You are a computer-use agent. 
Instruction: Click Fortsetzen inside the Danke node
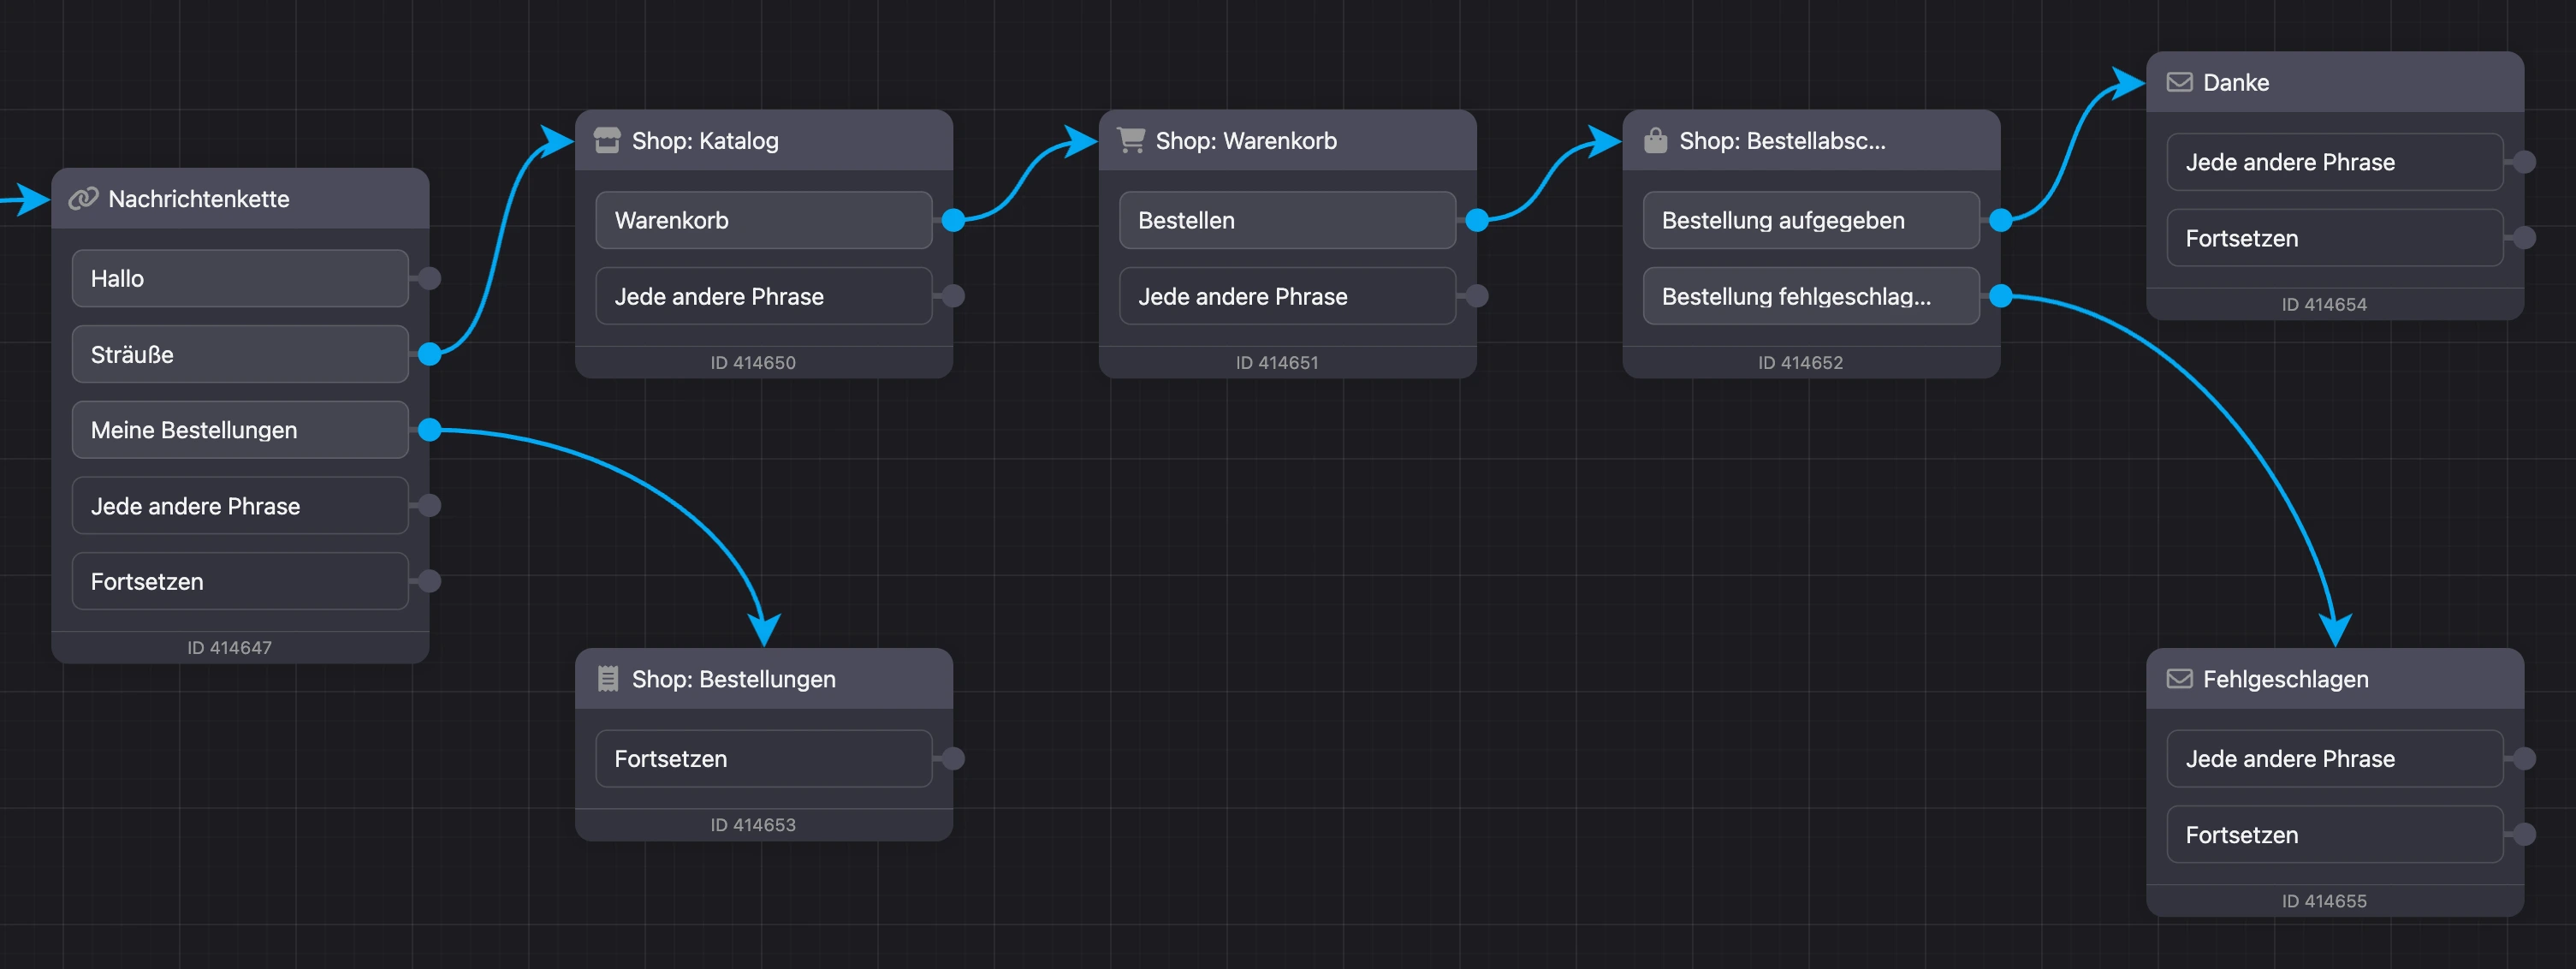(2335, 238)
